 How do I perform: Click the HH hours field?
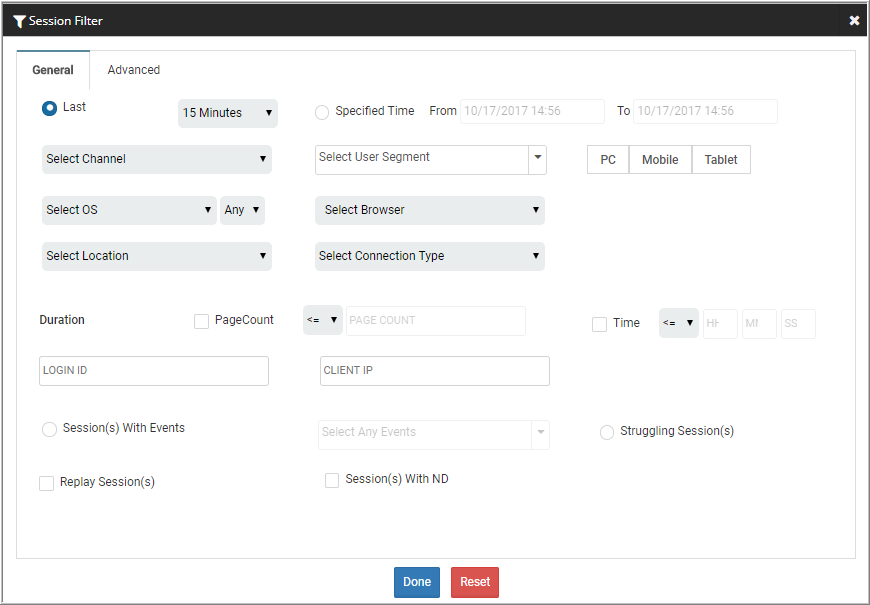click(720, 324)
